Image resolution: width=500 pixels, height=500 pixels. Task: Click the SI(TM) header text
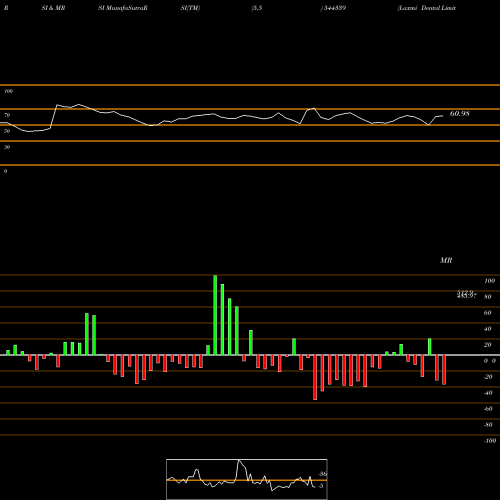click(190, 8)
